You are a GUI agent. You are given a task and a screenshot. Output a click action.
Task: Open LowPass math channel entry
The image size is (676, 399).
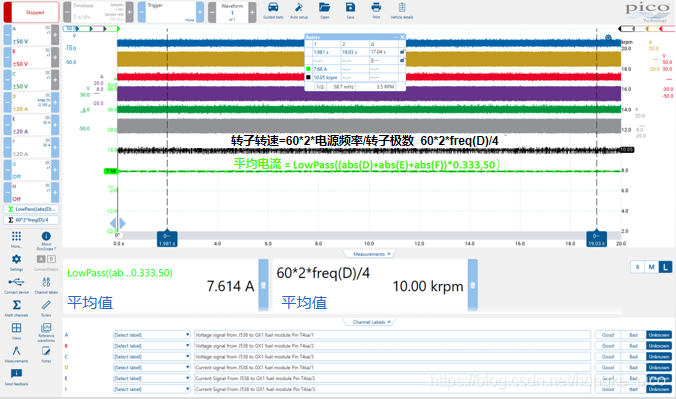(x=31, y=209)
